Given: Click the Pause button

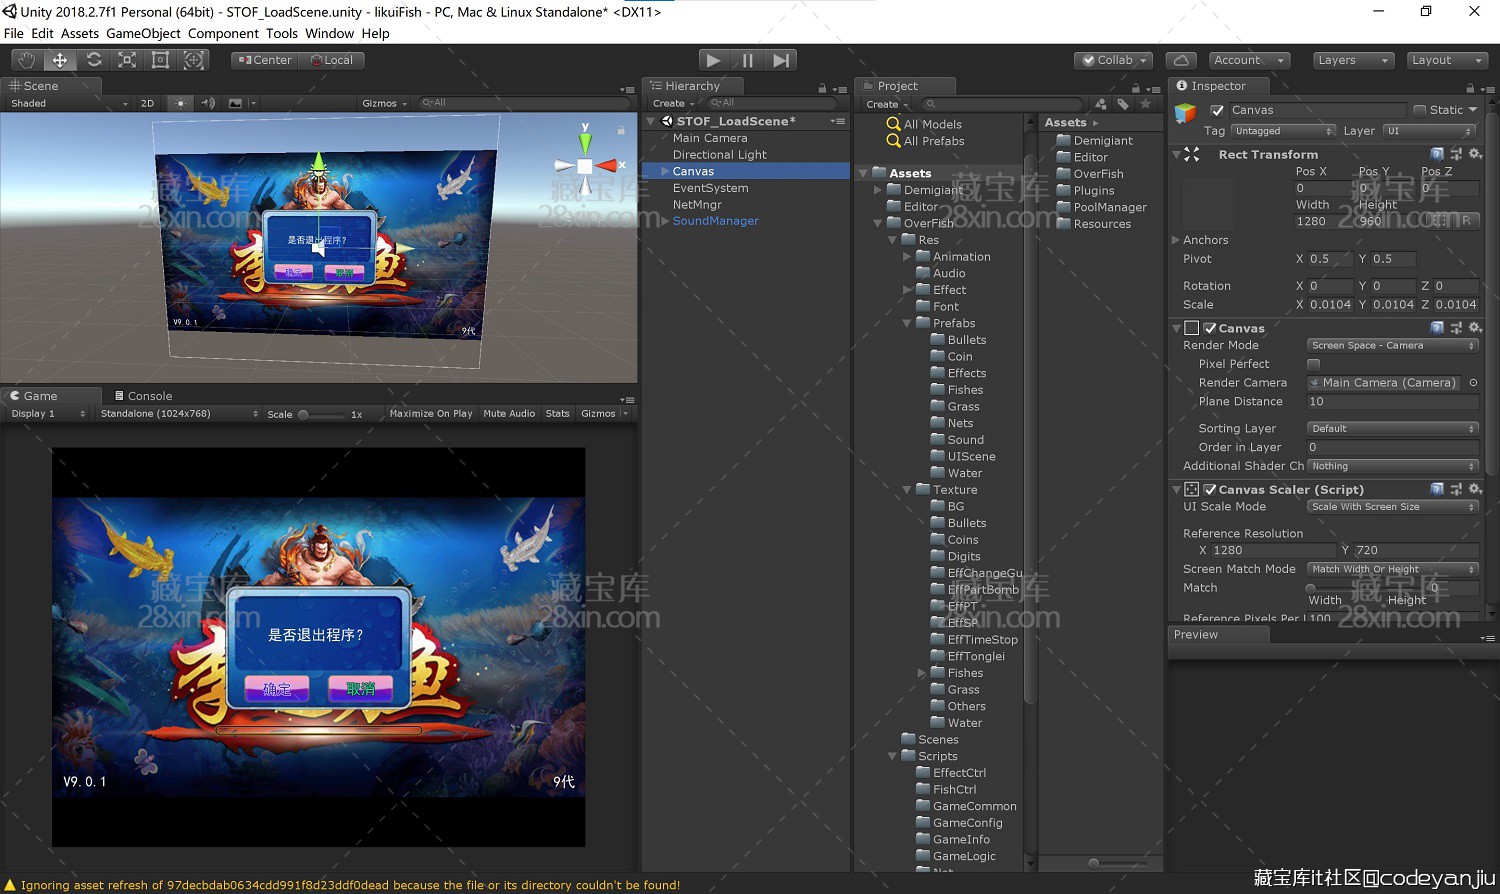Looking at the screenshot, I should [x=747, y=60].
